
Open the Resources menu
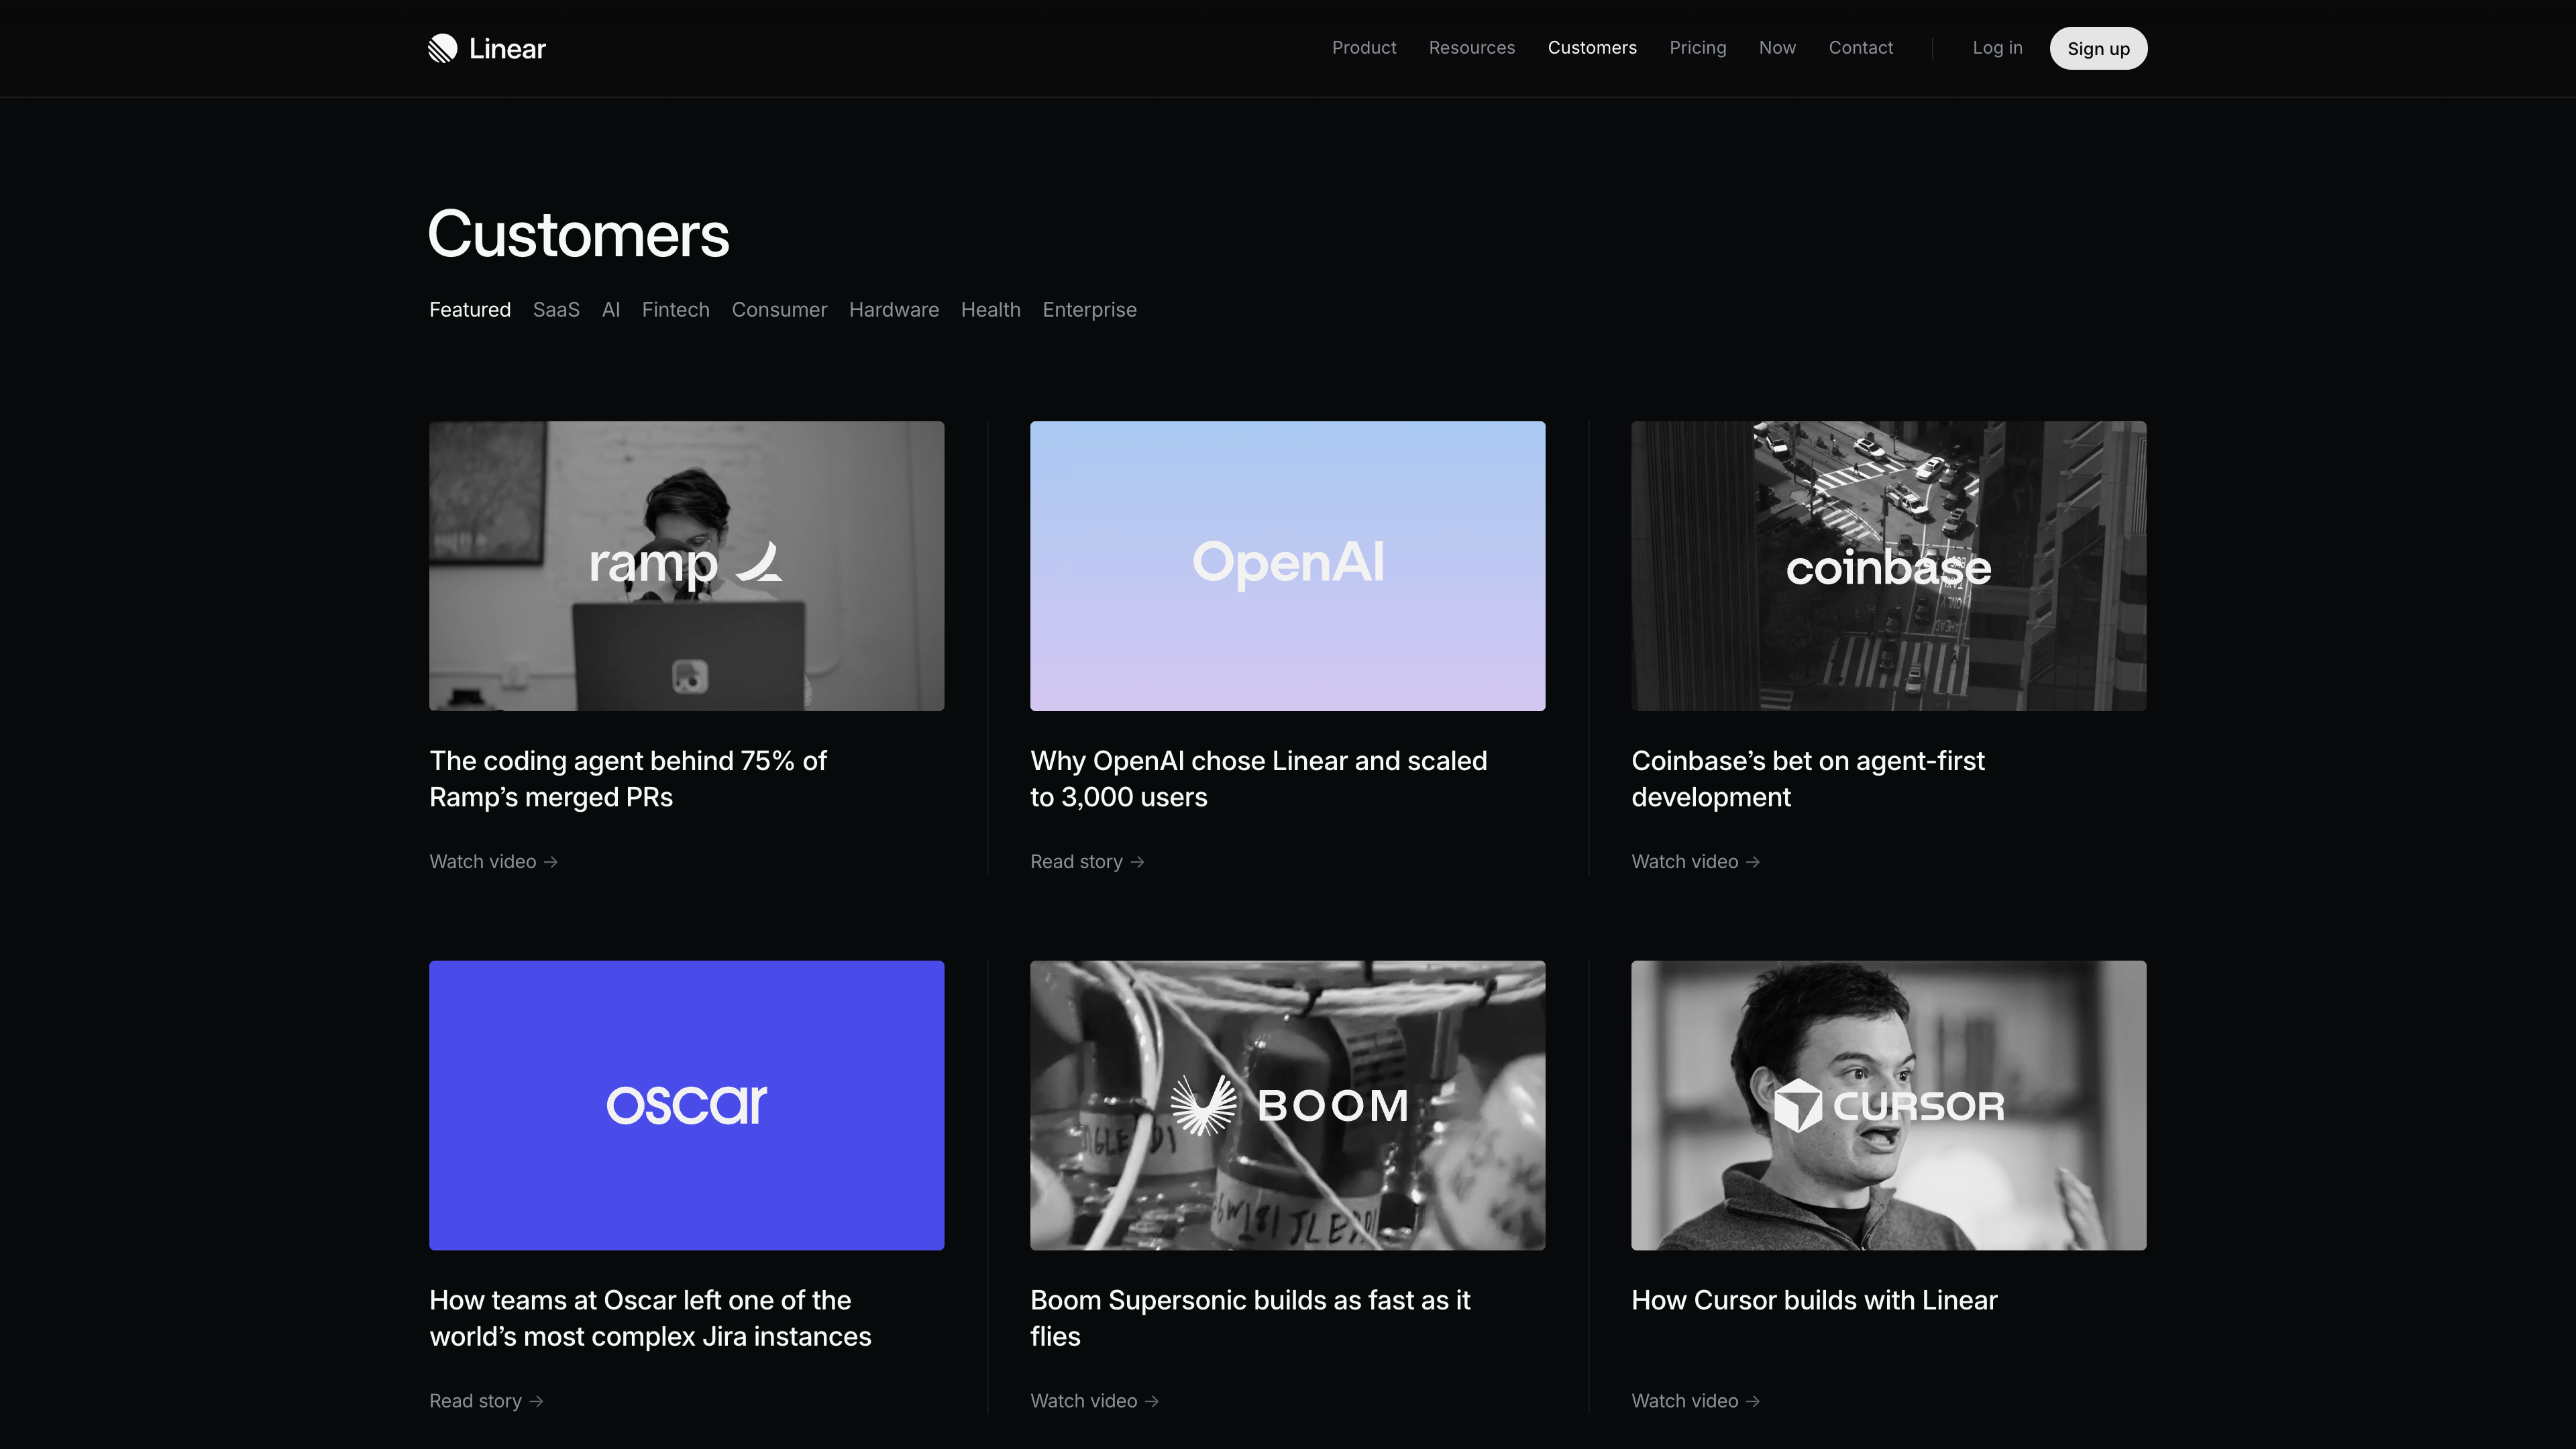click(x=1472, y=48)
